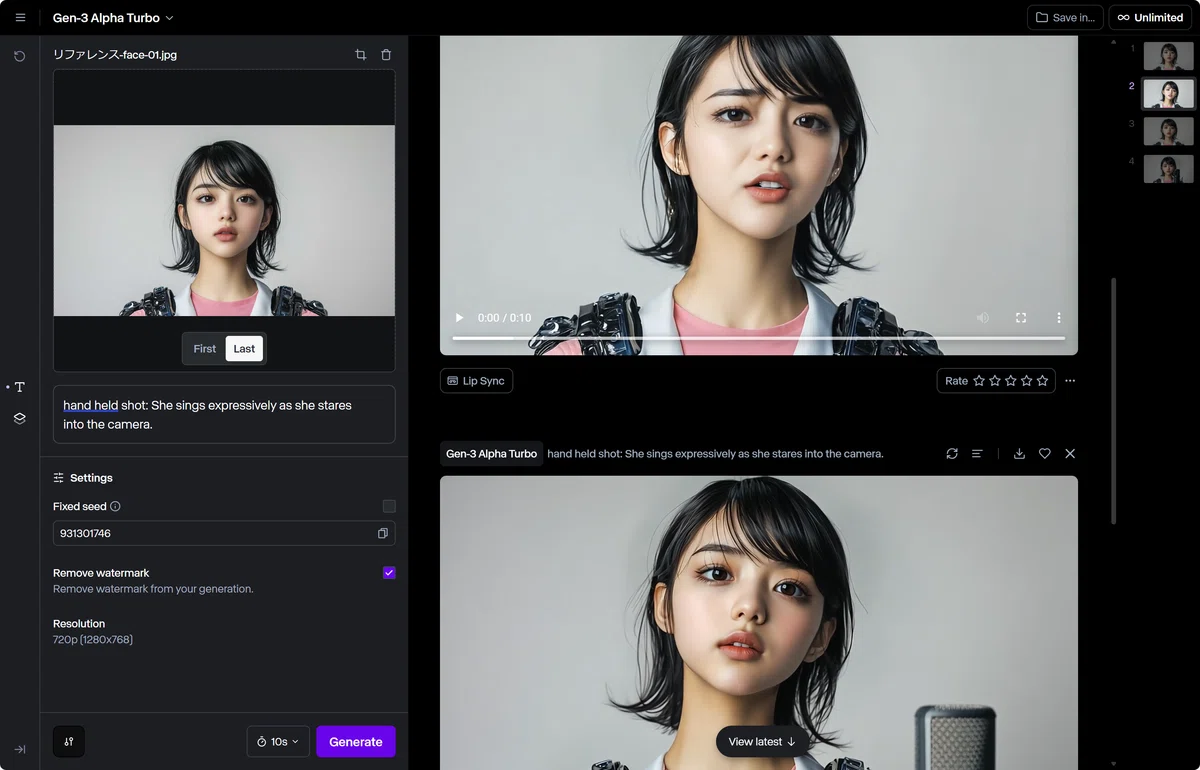Screen dimensions: 1200x770
Task: Click the View latest button
Action: (762, 742)
